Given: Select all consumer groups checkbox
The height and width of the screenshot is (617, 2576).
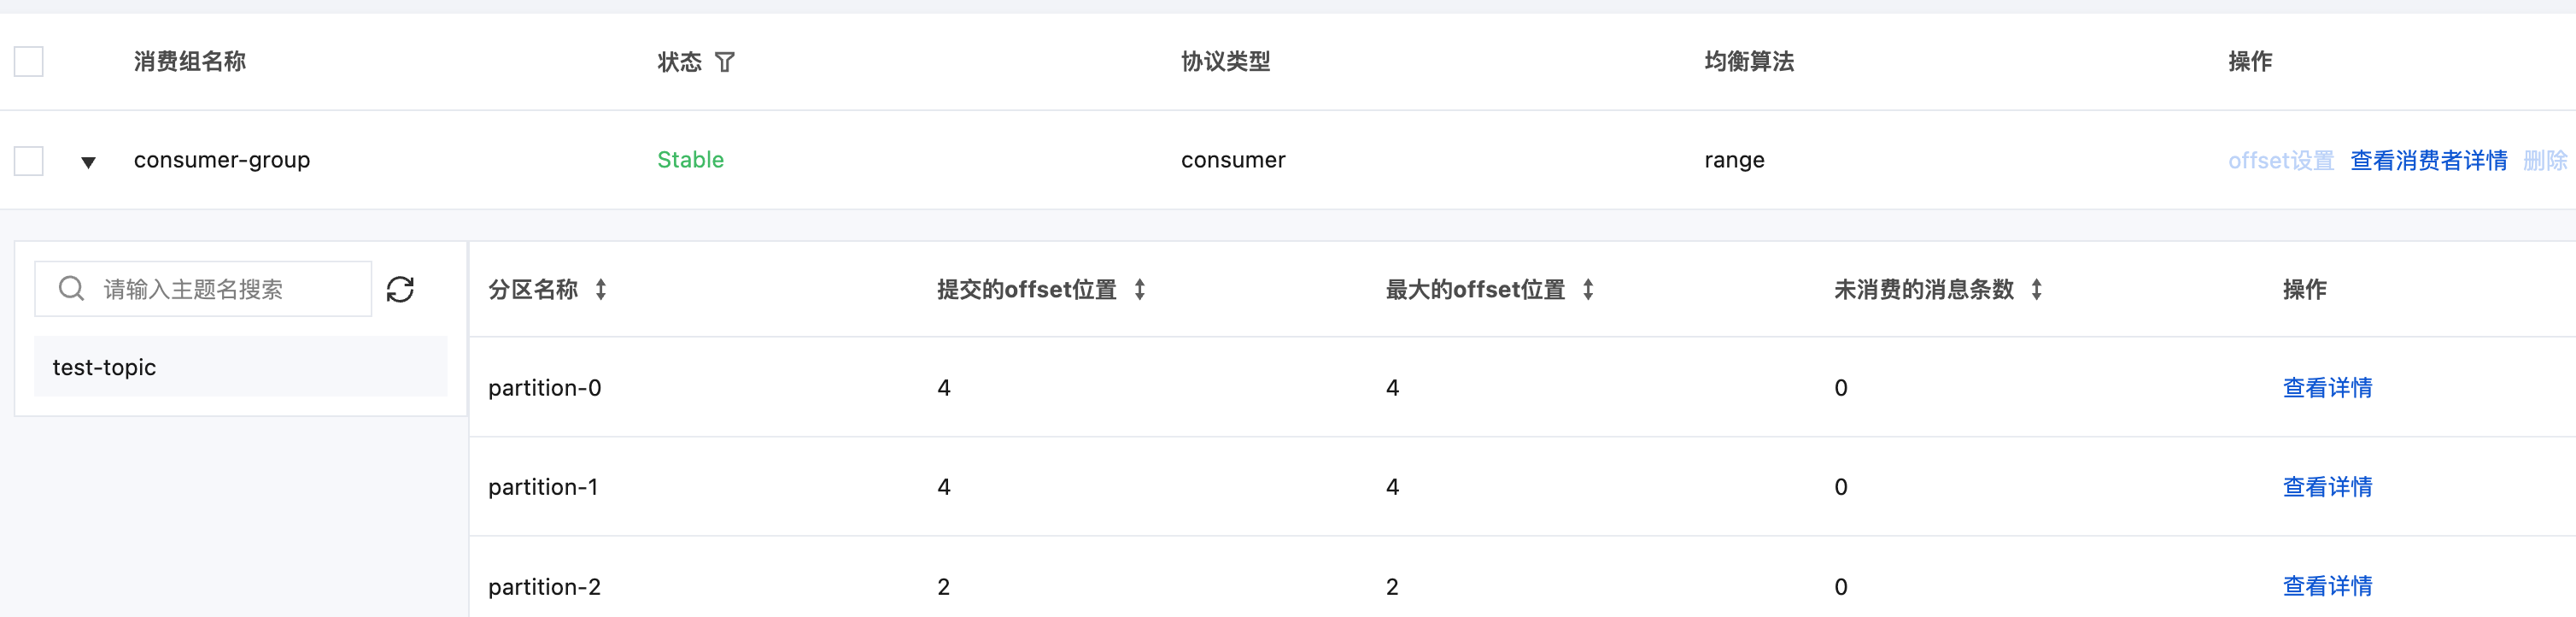Looking at the screenshot, I should (29, 62).
